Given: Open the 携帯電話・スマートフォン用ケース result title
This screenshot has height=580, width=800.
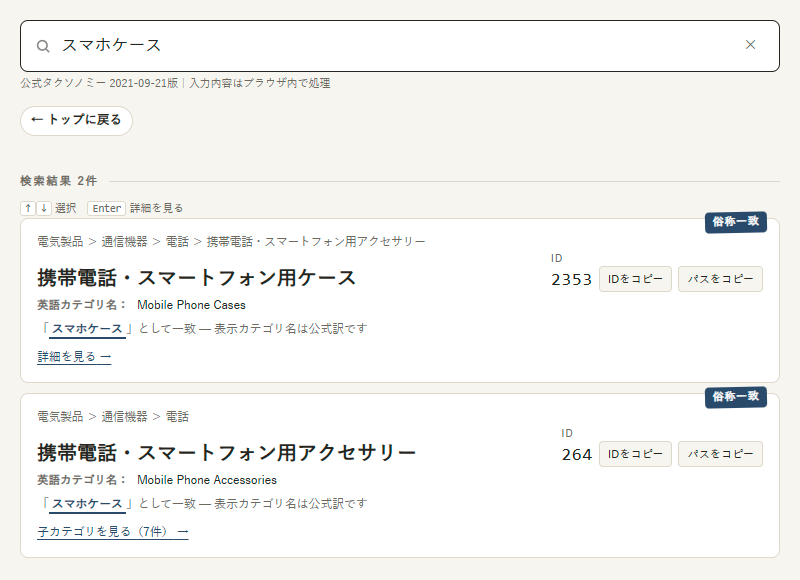Looking at the screenshot, I should click(196, 279).
